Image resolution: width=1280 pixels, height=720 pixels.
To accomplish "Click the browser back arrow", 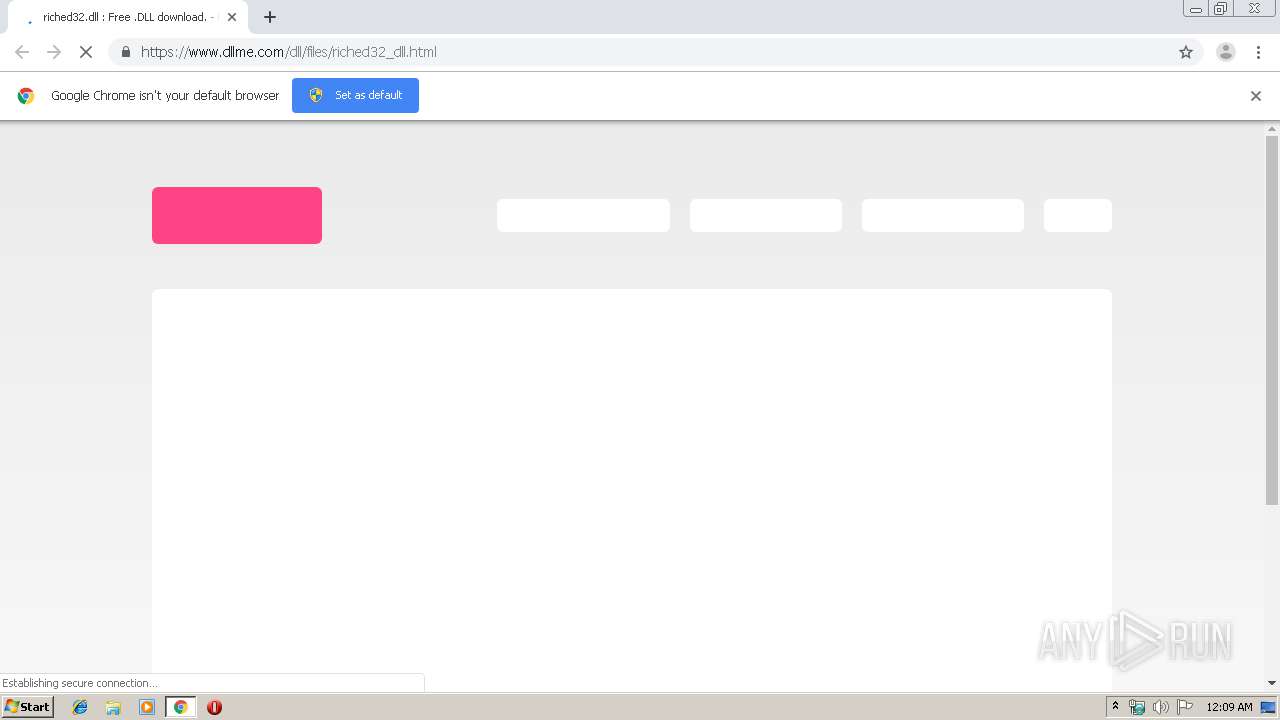I will coord(22,52).
